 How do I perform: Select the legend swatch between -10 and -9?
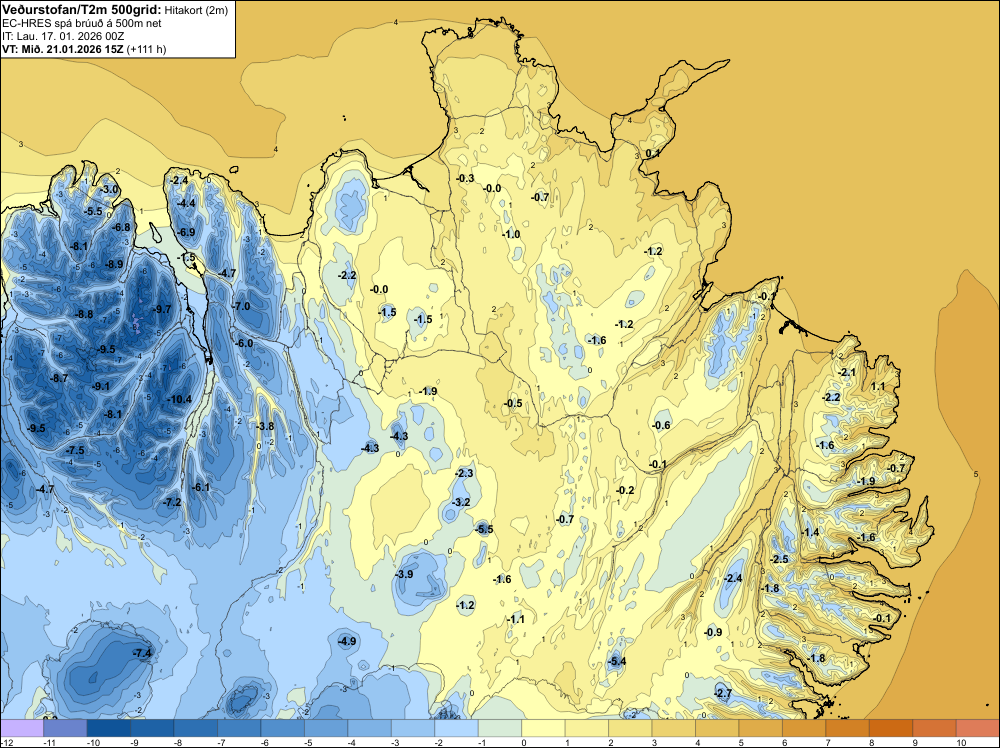point(108,728)
